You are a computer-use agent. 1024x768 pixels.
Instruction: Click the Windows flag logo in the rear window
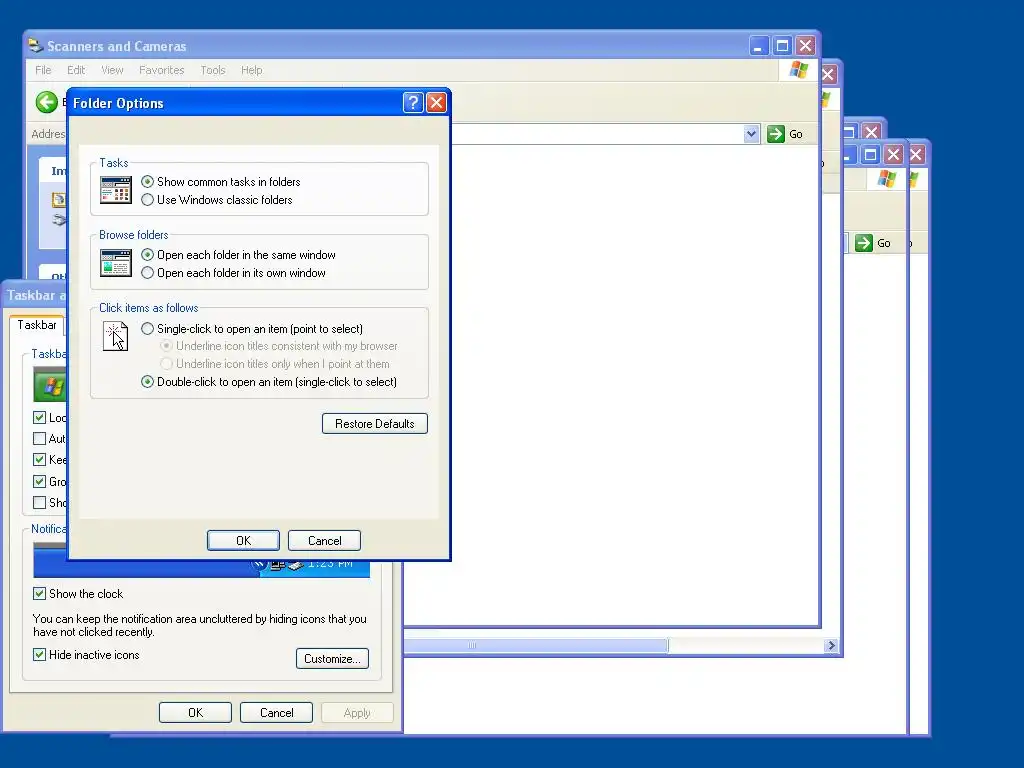[886, 178]
